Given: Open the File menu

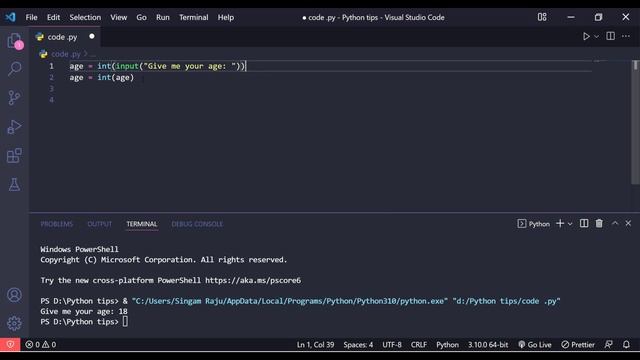Looking at the screenshot, I should pyautogui.click(x=31, y=17).
